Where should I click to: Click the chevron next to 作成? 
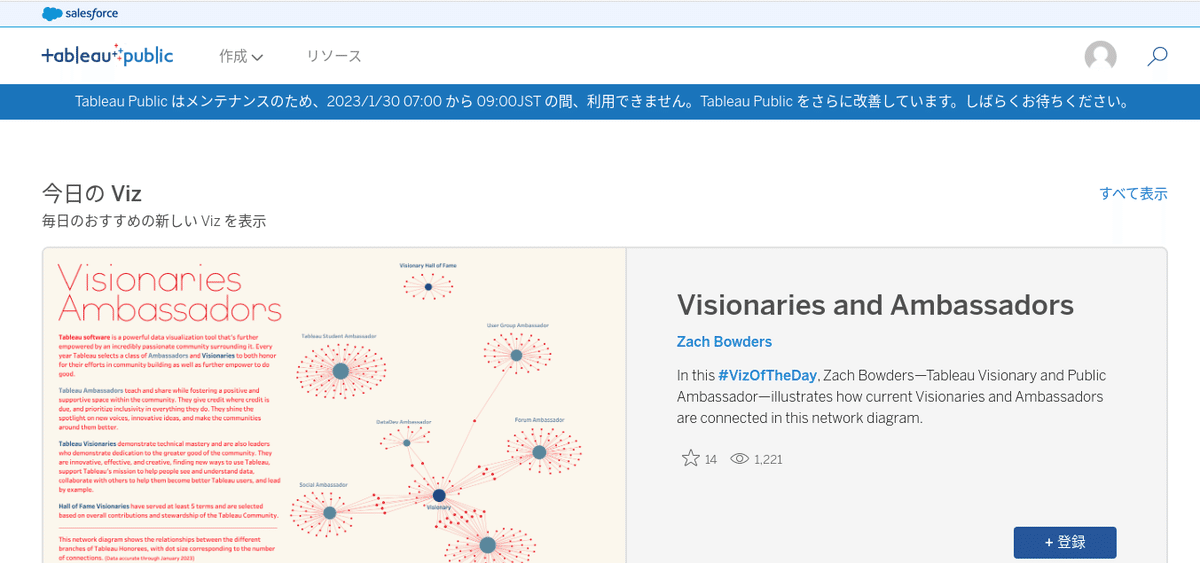tap(258, 58)
